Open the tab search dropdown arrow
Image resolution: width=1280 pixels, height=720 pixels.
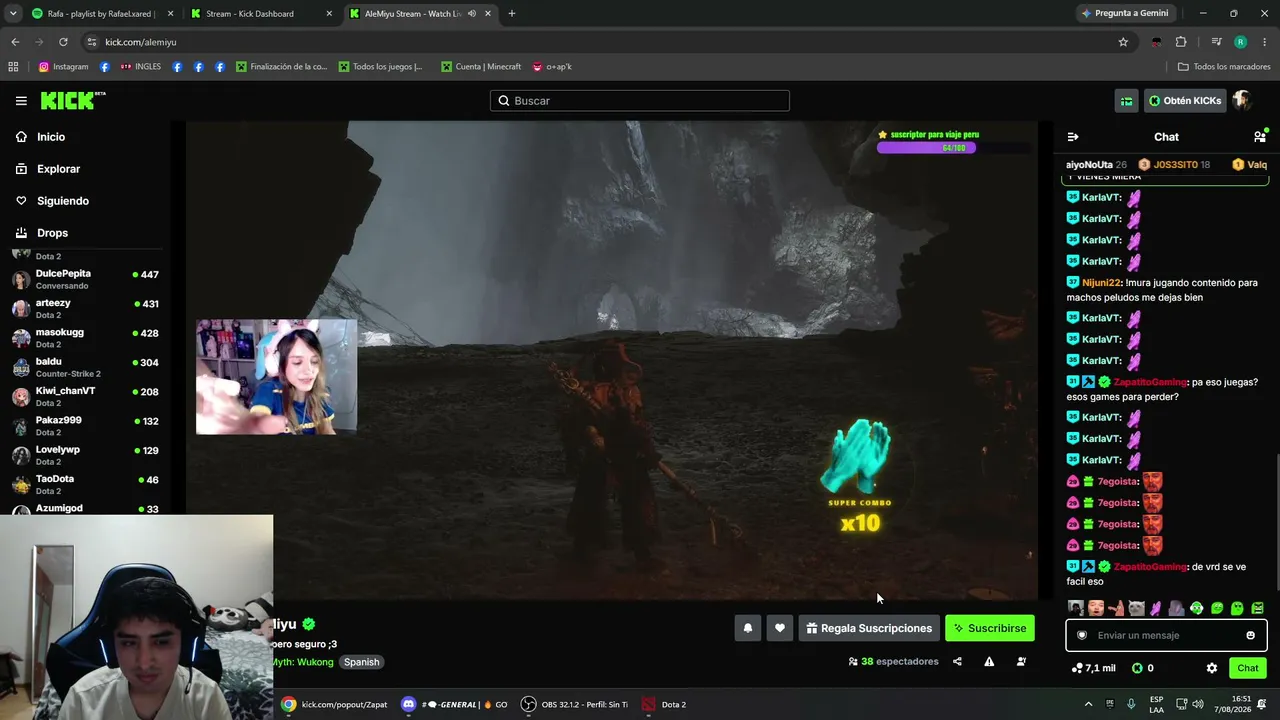pos(13,14)
